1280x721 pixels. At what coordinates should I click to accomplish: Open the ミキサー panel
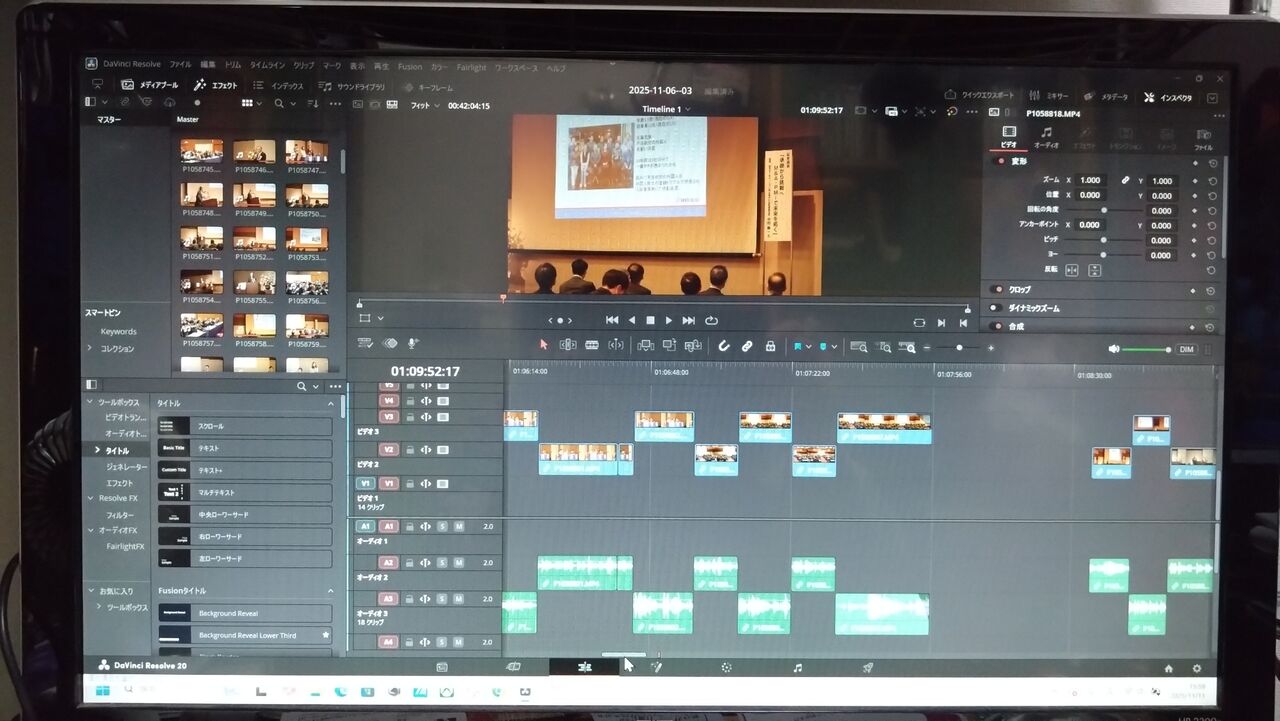pos(1050,96)
